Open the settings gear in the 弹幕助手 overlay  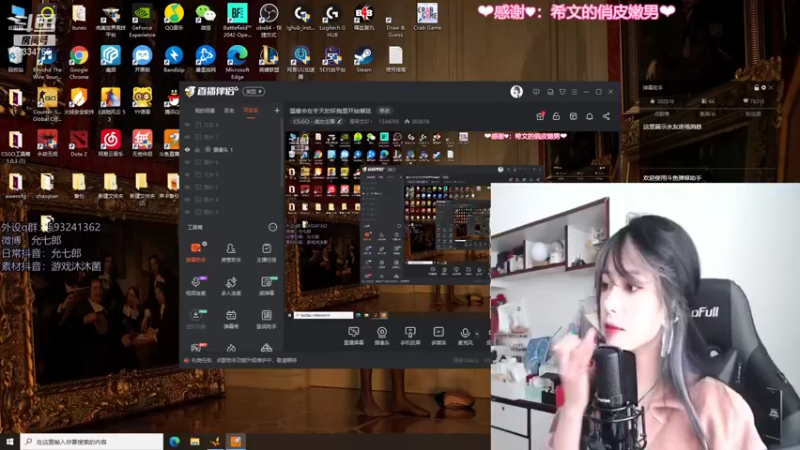[763, 88]
